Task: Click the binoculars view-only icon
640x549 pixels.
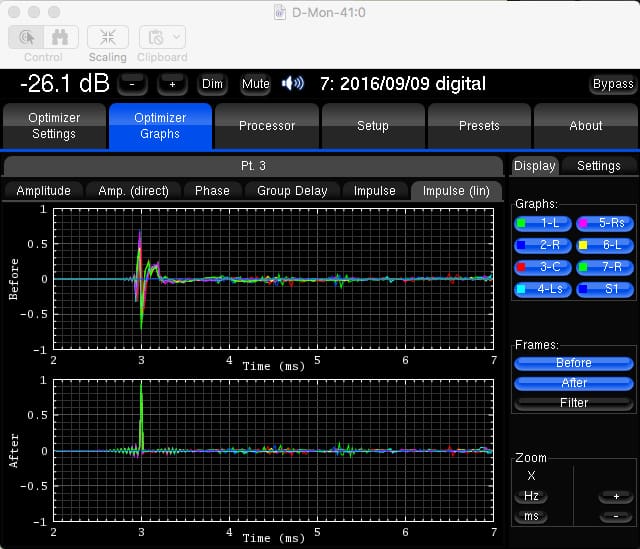Action: (x=60, y=38)
